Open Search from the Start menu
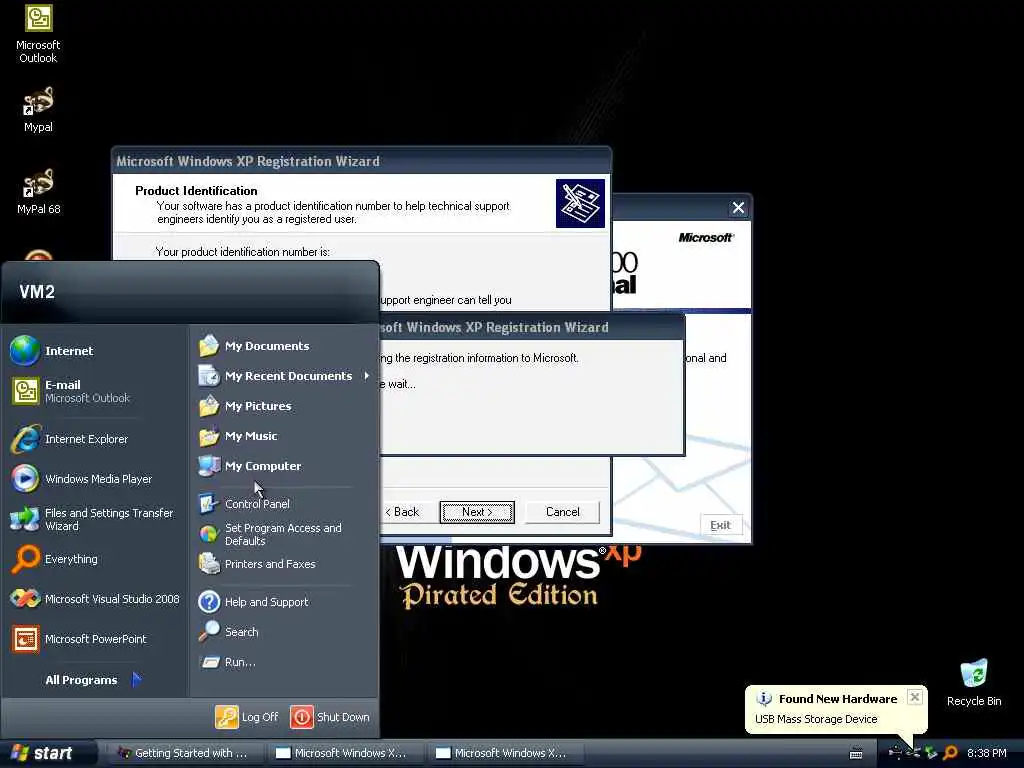This screenshot has height=768, width=1024. (x=229, y=632)
